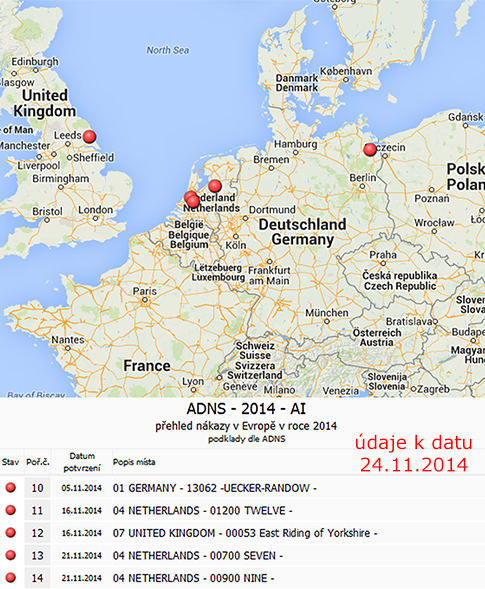
Task: Click the Bratislava label on the map
Action: point(409,322)
